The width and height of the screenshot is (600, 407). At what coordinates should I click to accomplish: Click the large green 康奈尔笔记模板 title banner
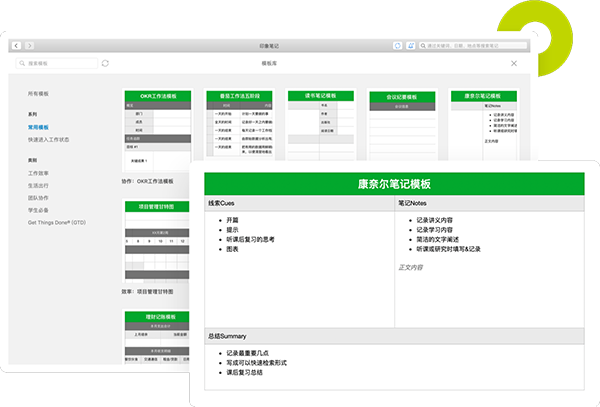[x=394, y=184]
